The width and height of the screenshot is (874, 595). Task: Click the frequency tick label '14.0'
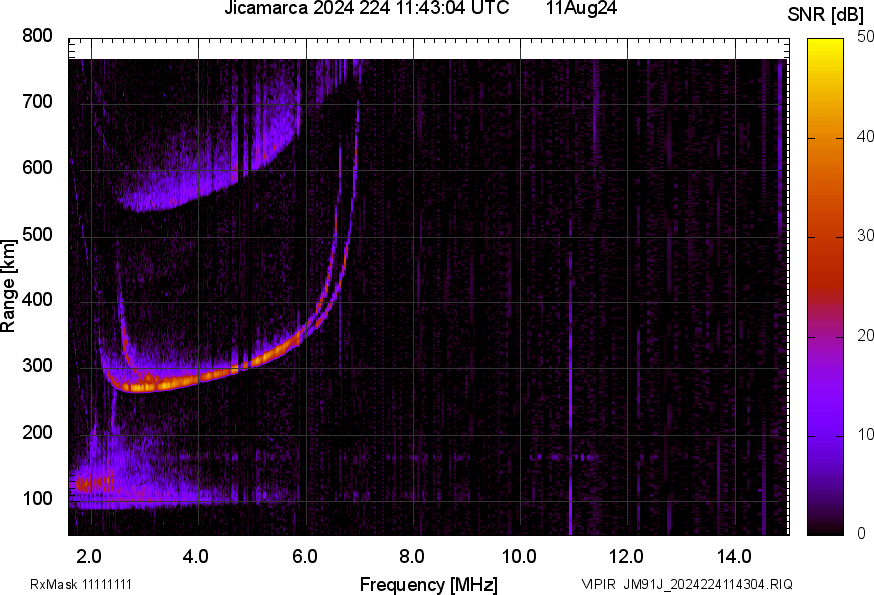734,557
